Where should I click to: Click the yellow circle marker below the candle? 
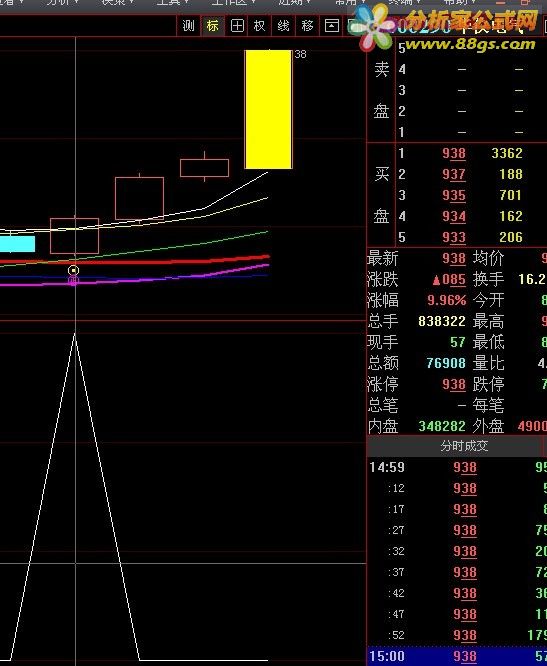[x=73, y=271]
